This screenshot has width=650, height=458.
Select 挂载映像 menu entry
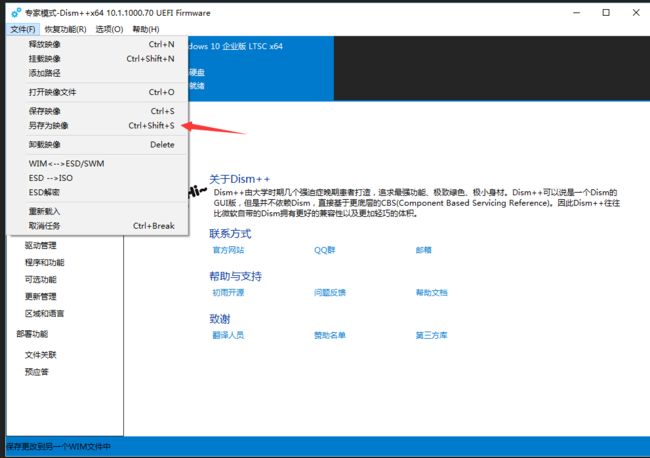(x=98, y=59)
